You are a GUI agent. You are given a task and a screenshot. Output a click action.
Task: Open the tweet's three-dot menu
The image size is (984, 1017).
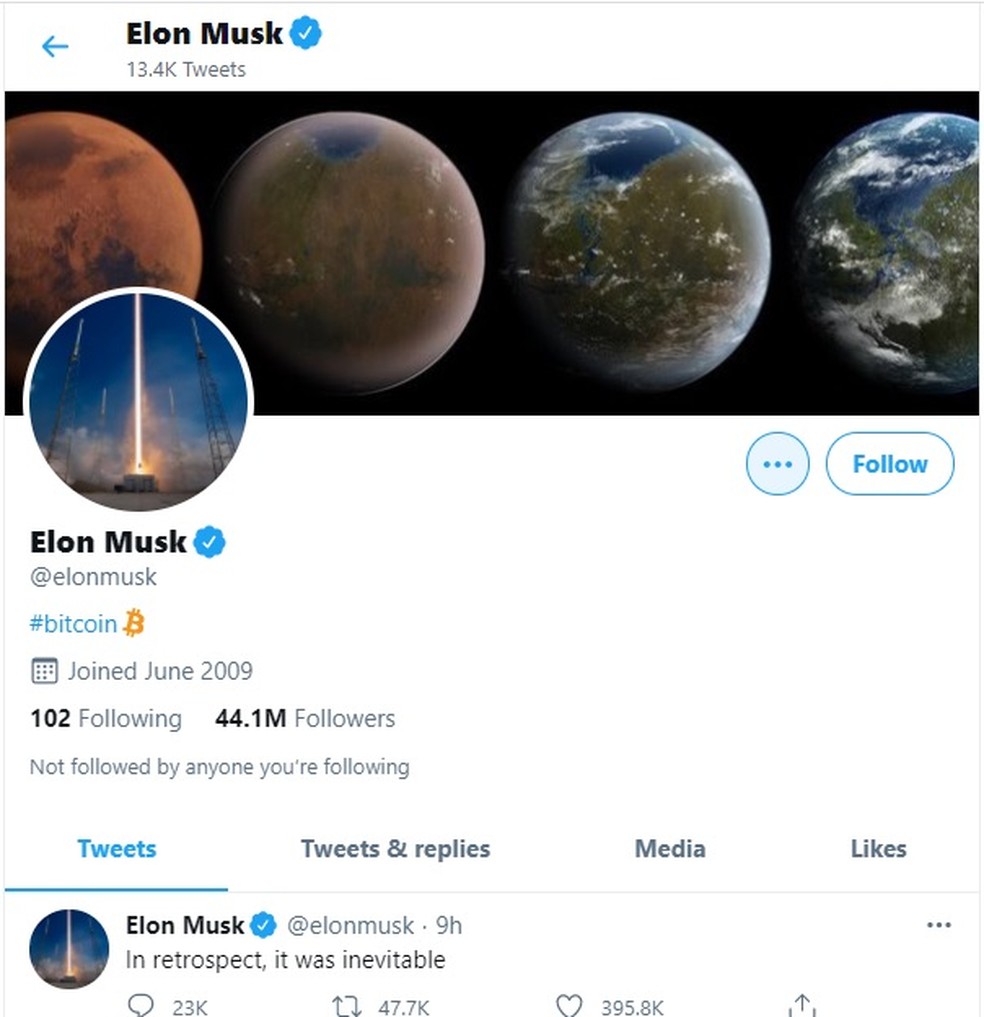[x=938, y=925]
